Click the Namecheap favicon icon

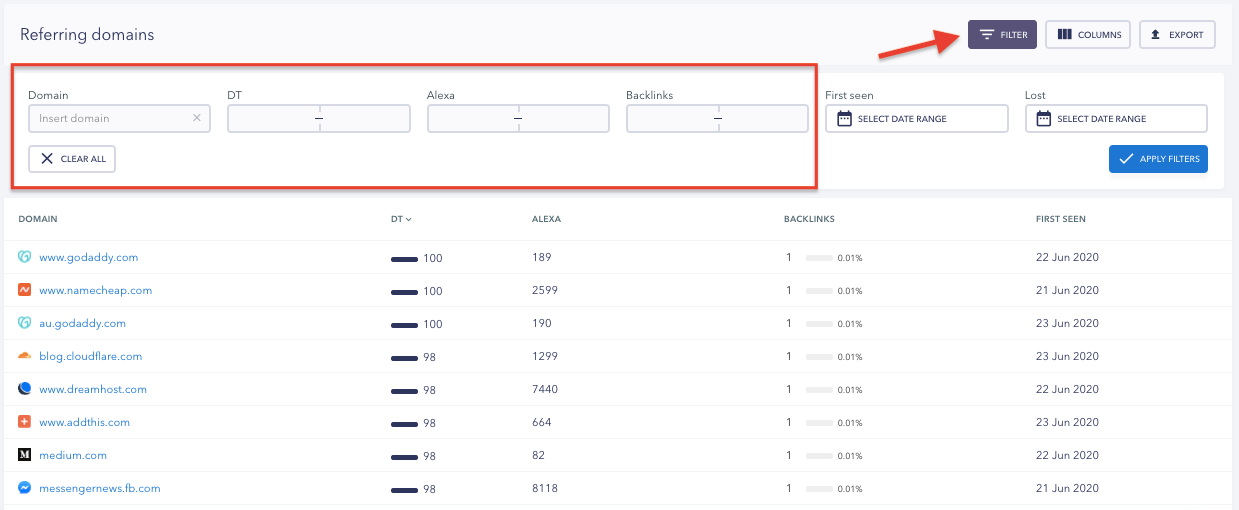pos(25,290)
